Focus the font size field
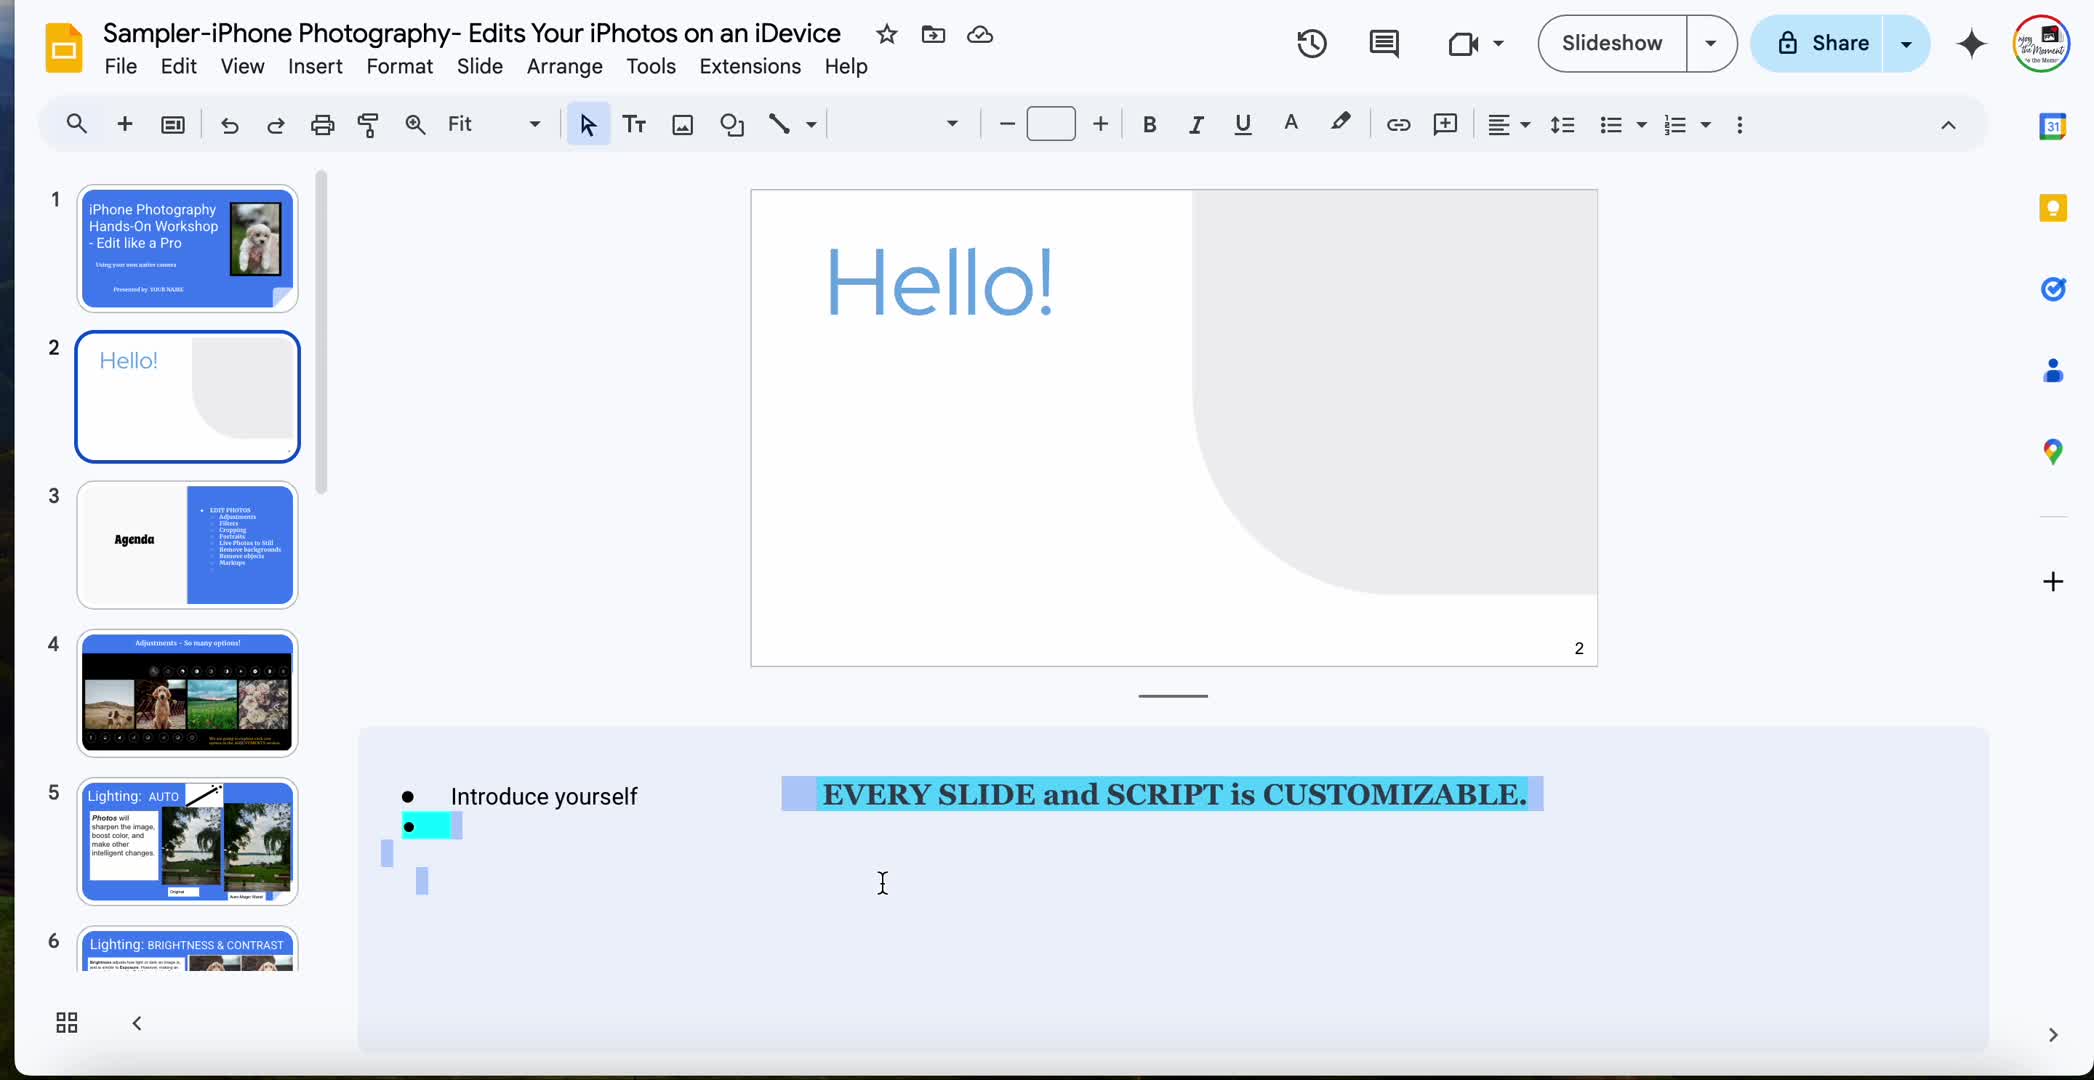 [1051, 124]
